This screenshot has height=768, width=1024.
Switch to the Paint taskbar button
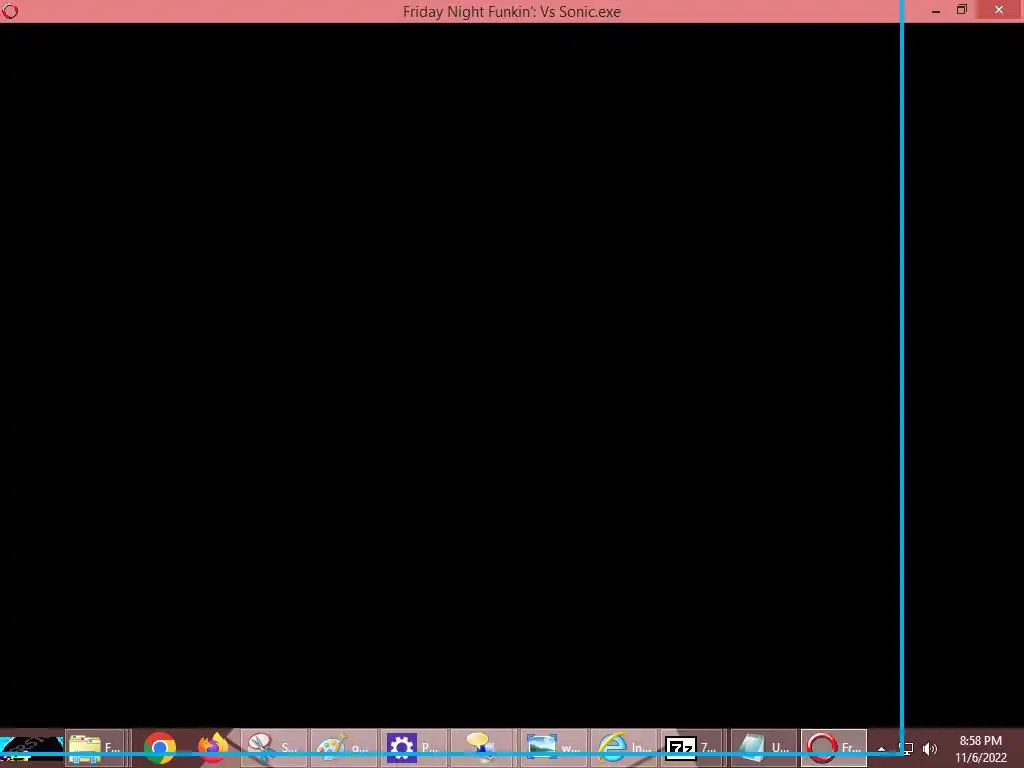(x=344, y=748)
